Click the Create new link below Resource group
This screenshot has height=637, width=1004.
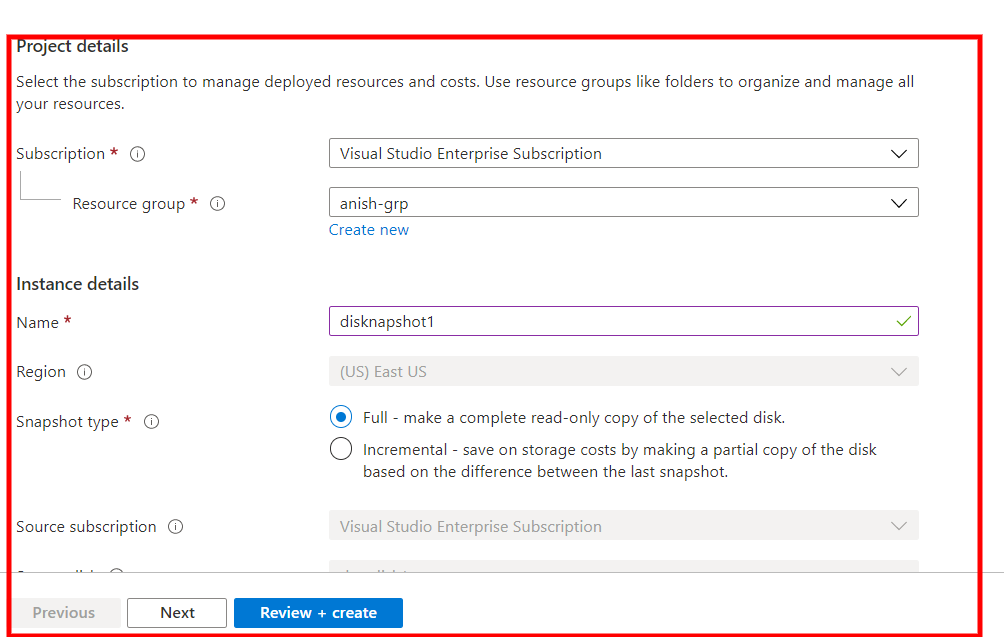368,229
